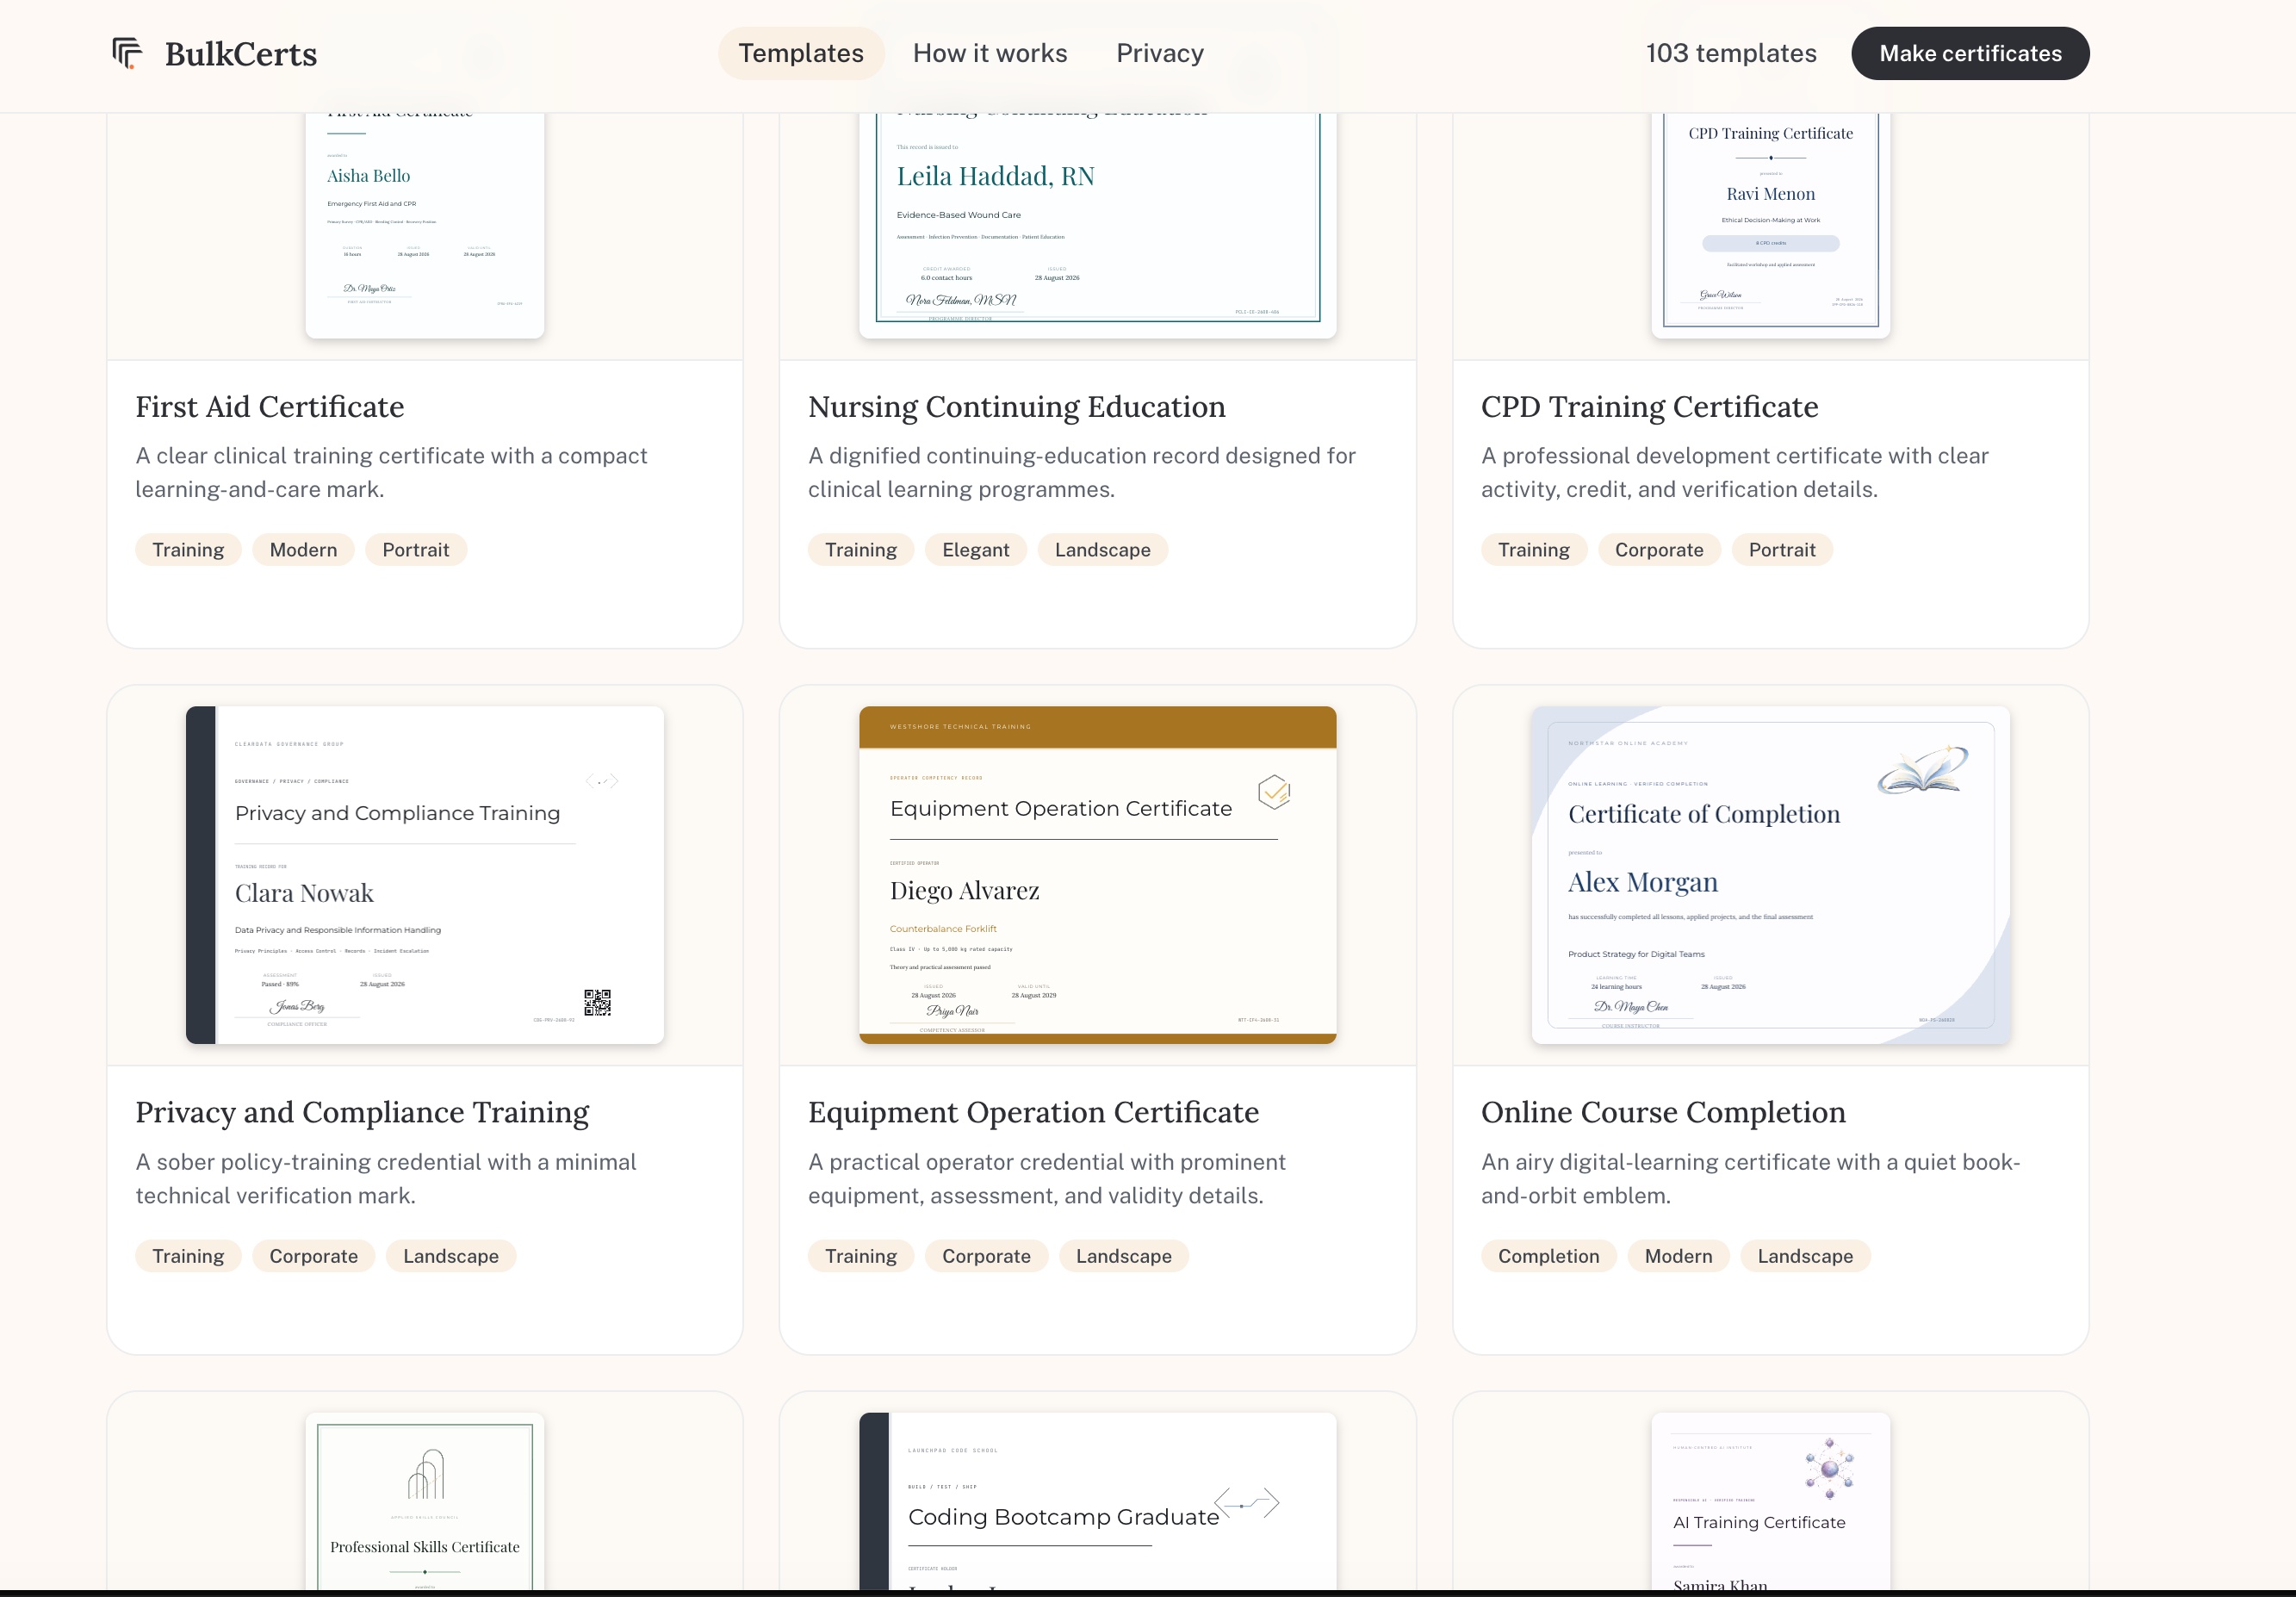This screenshot has width=2296, height=1597.
Task: Open the How it works page
Action: pyautogui.click(x=990, y=53)
